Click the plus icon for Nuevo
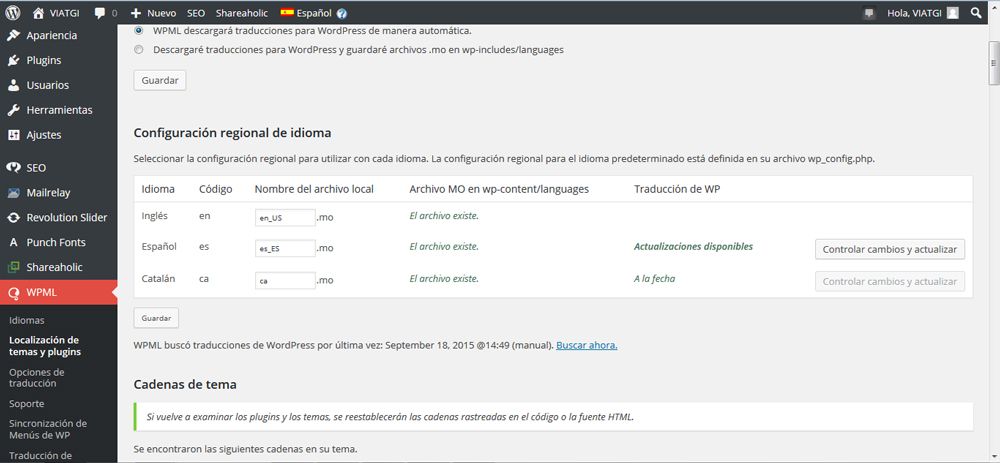 [x=135, y=13]
